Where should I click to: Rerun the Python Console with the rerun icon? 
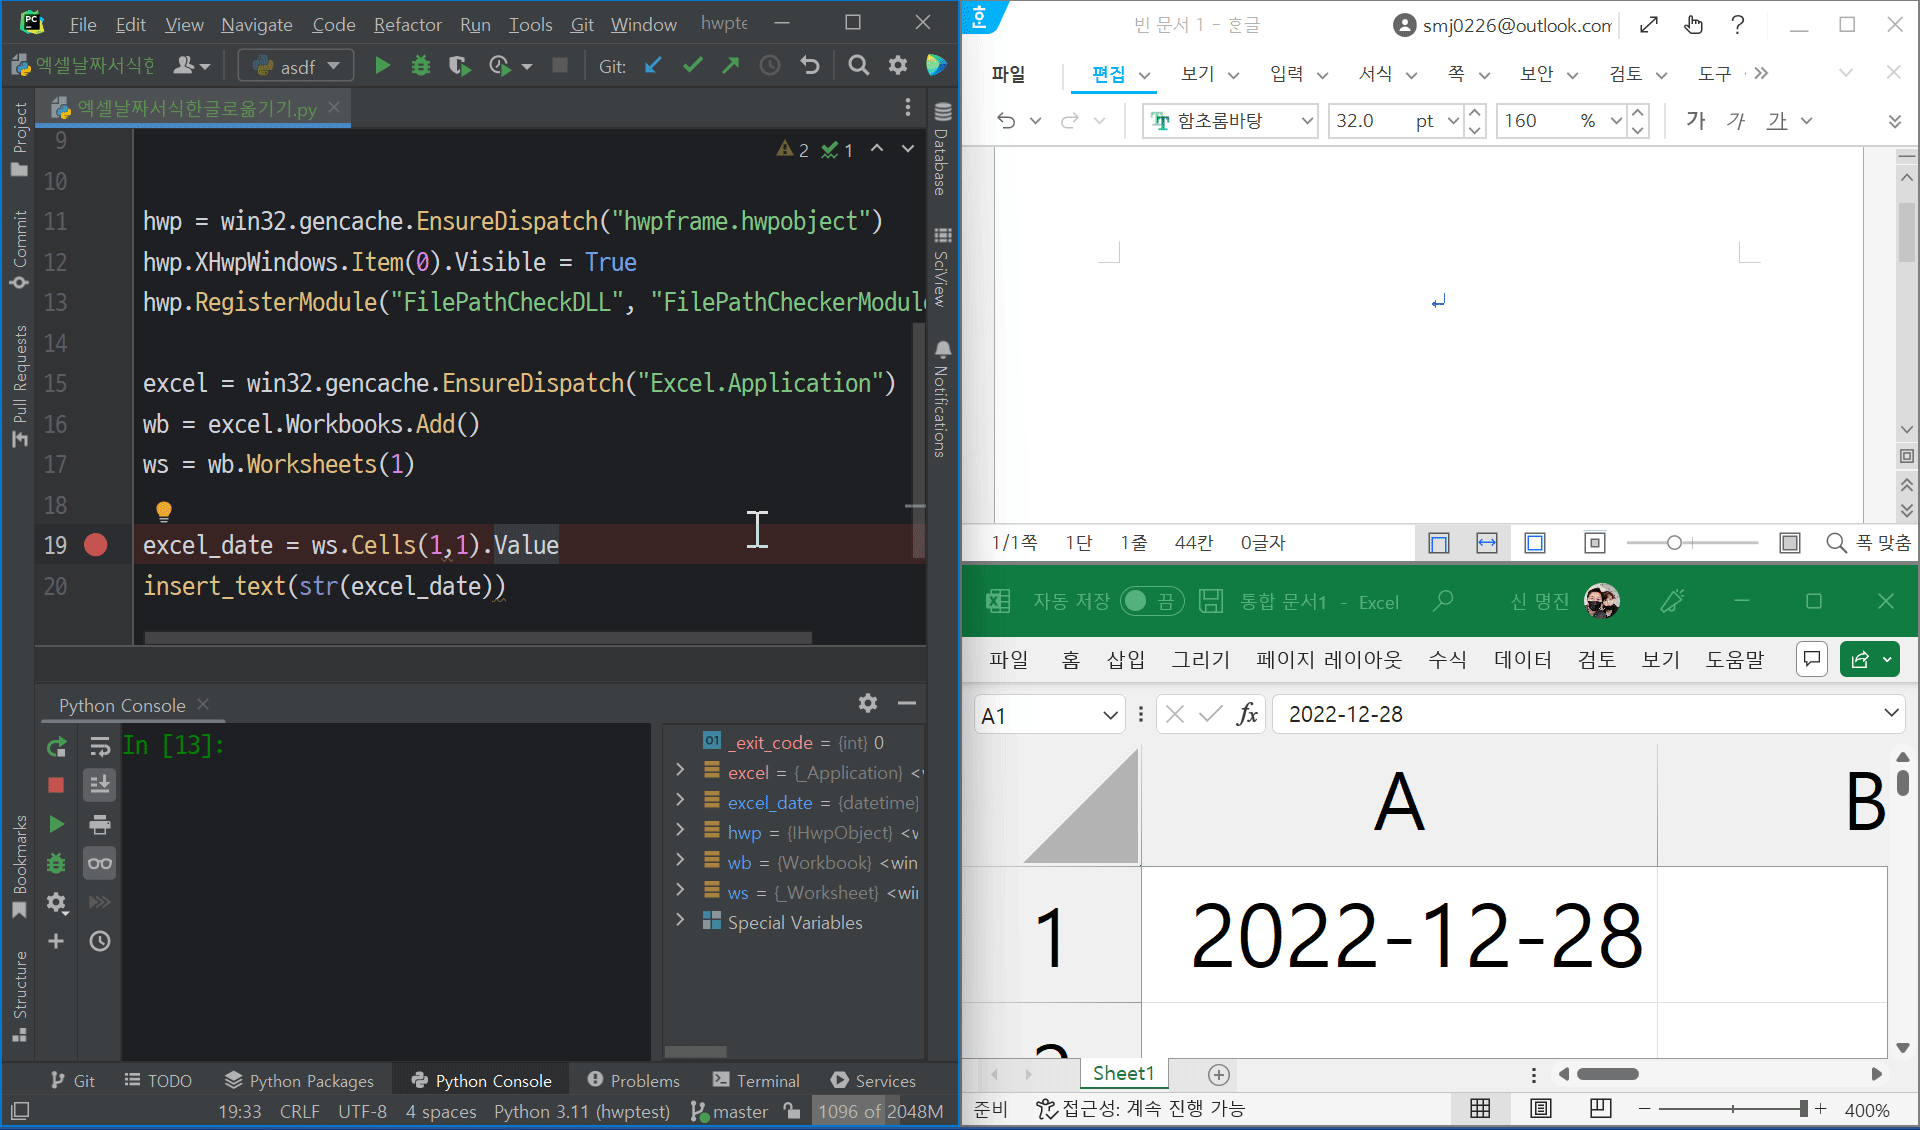pos(56,746)
